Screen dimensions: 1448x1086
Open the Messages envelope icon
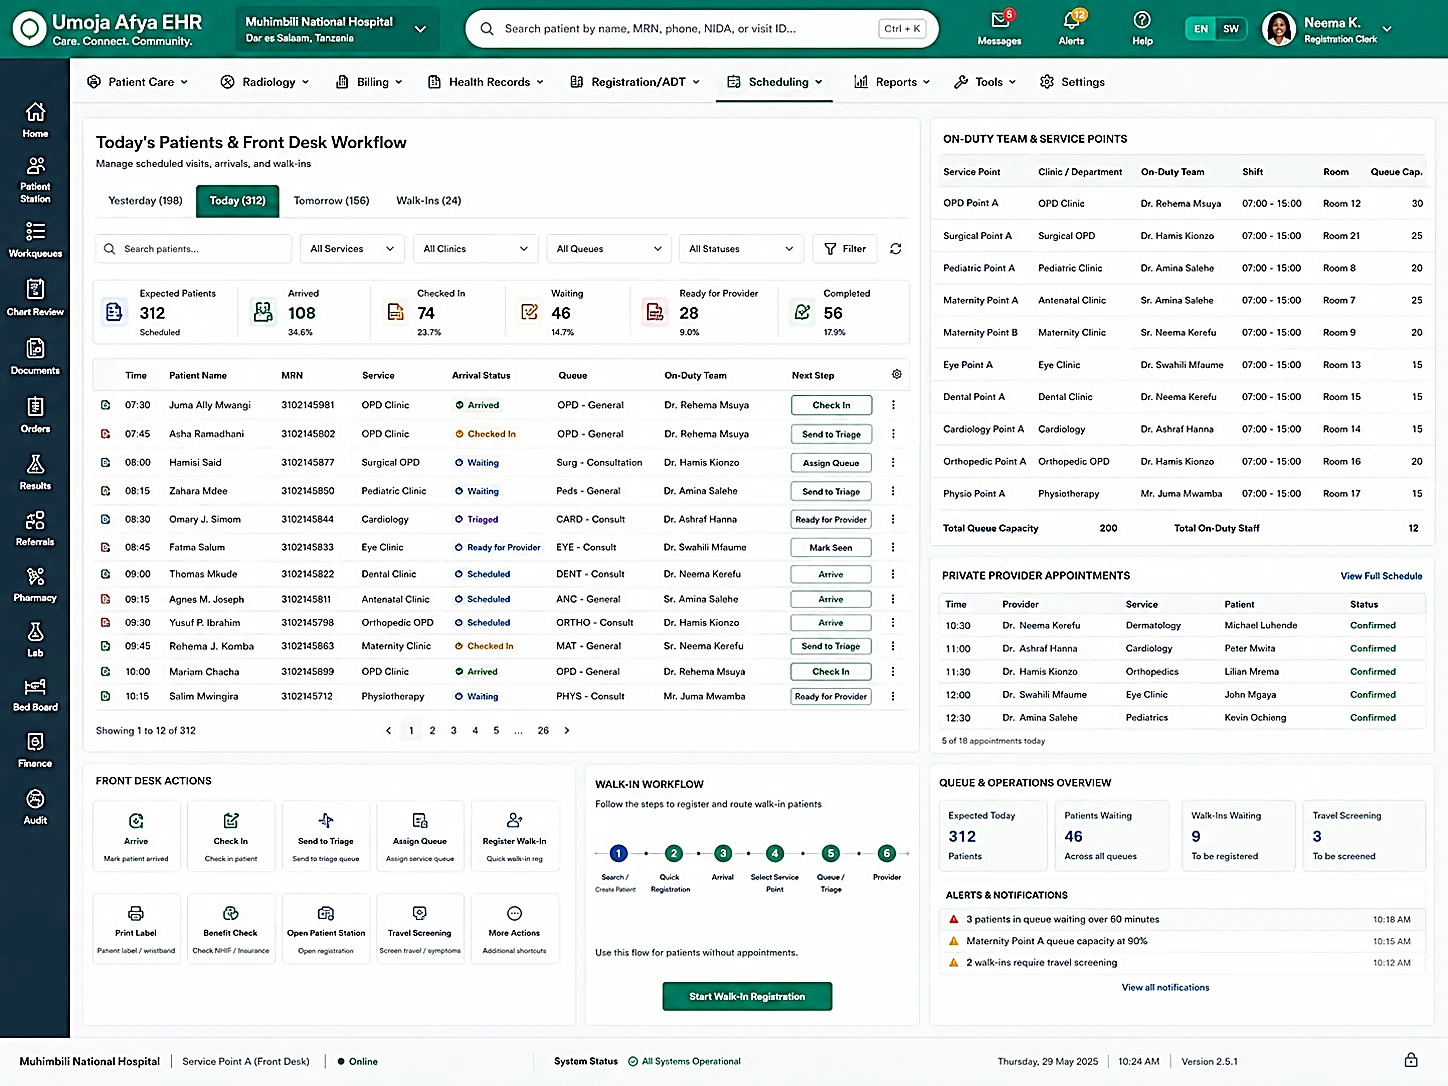point(999,20)
